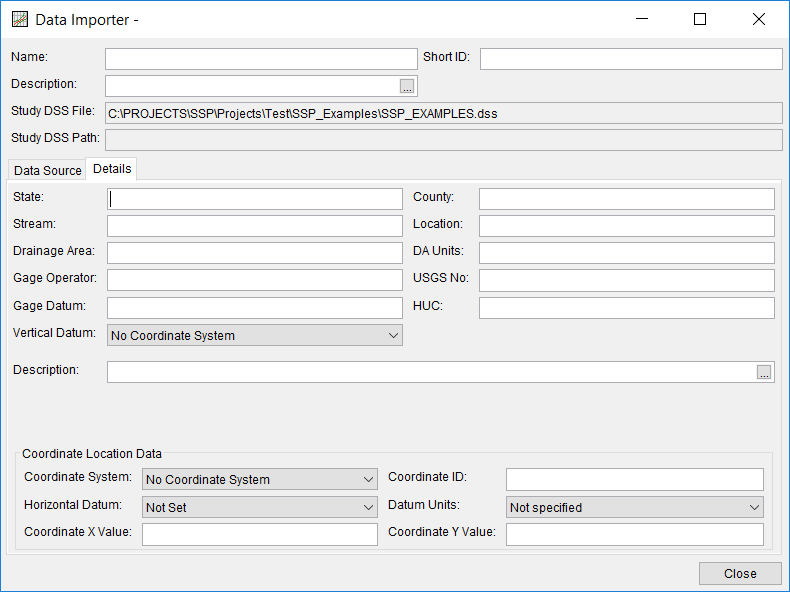
Task: Open the top Description ellipsis editor button
Action: point(407,86)
